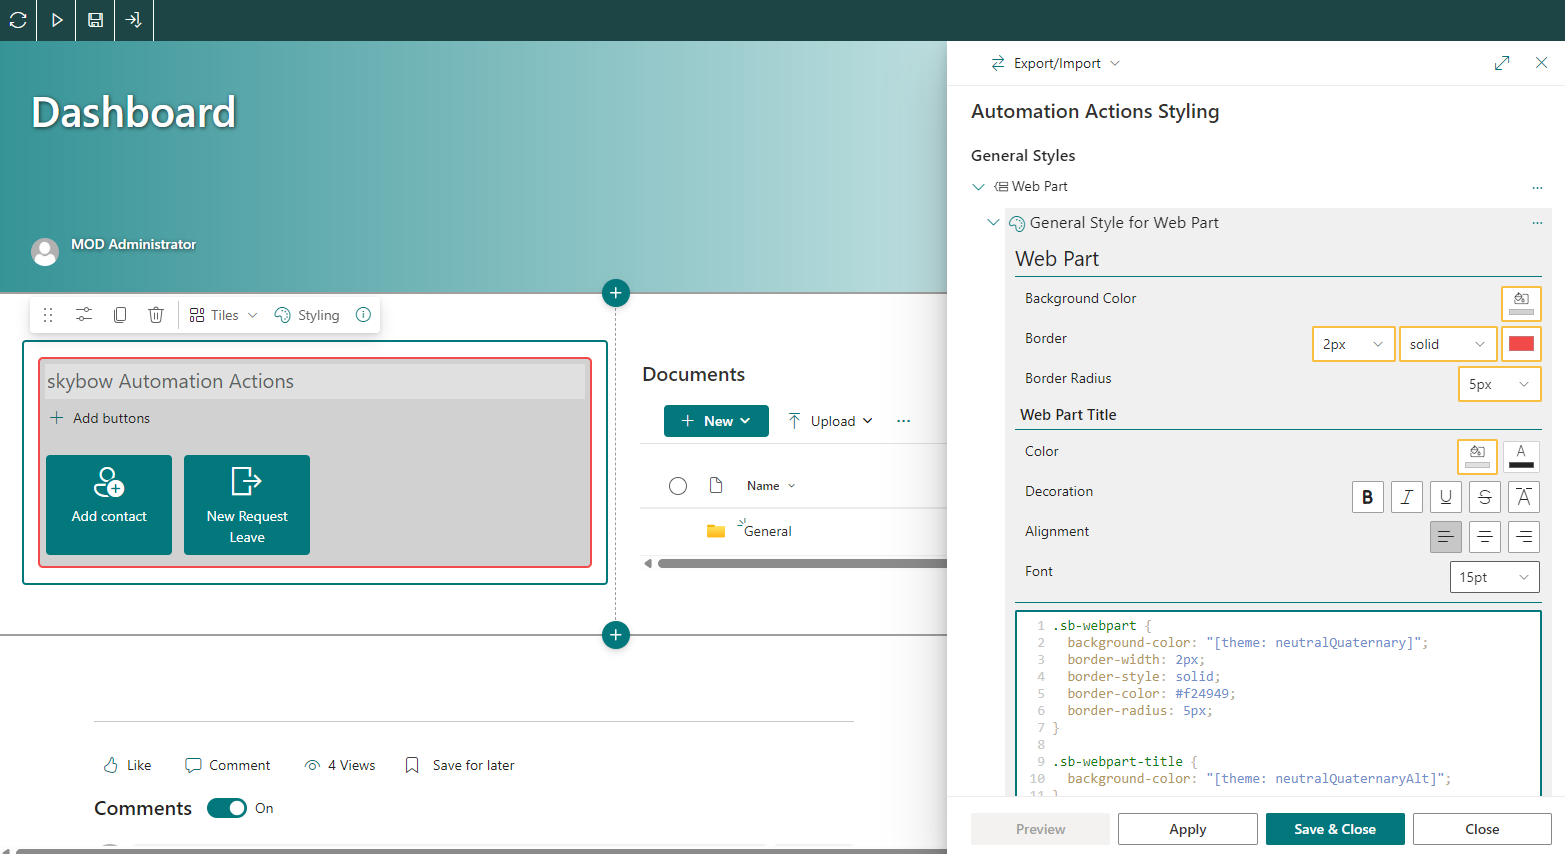The height and width of the screenshot is (854, 1565).
Task: Open the New dropdown in Documents
Action: click(716, 421)
